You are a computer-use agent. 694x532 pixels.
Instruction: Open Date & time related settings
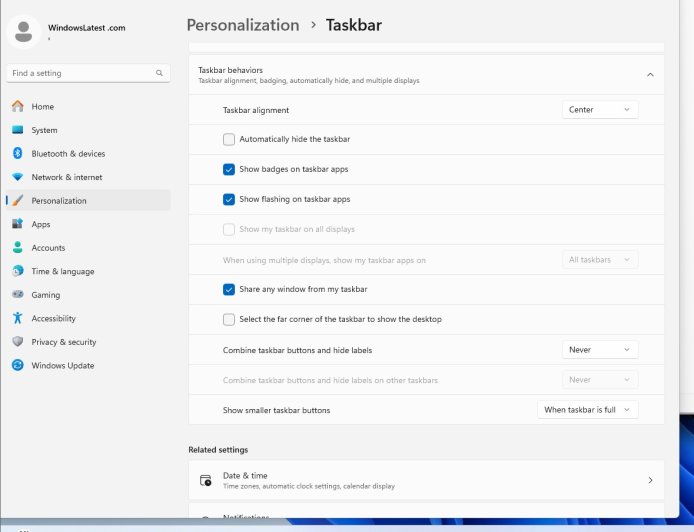pos(425,480)
